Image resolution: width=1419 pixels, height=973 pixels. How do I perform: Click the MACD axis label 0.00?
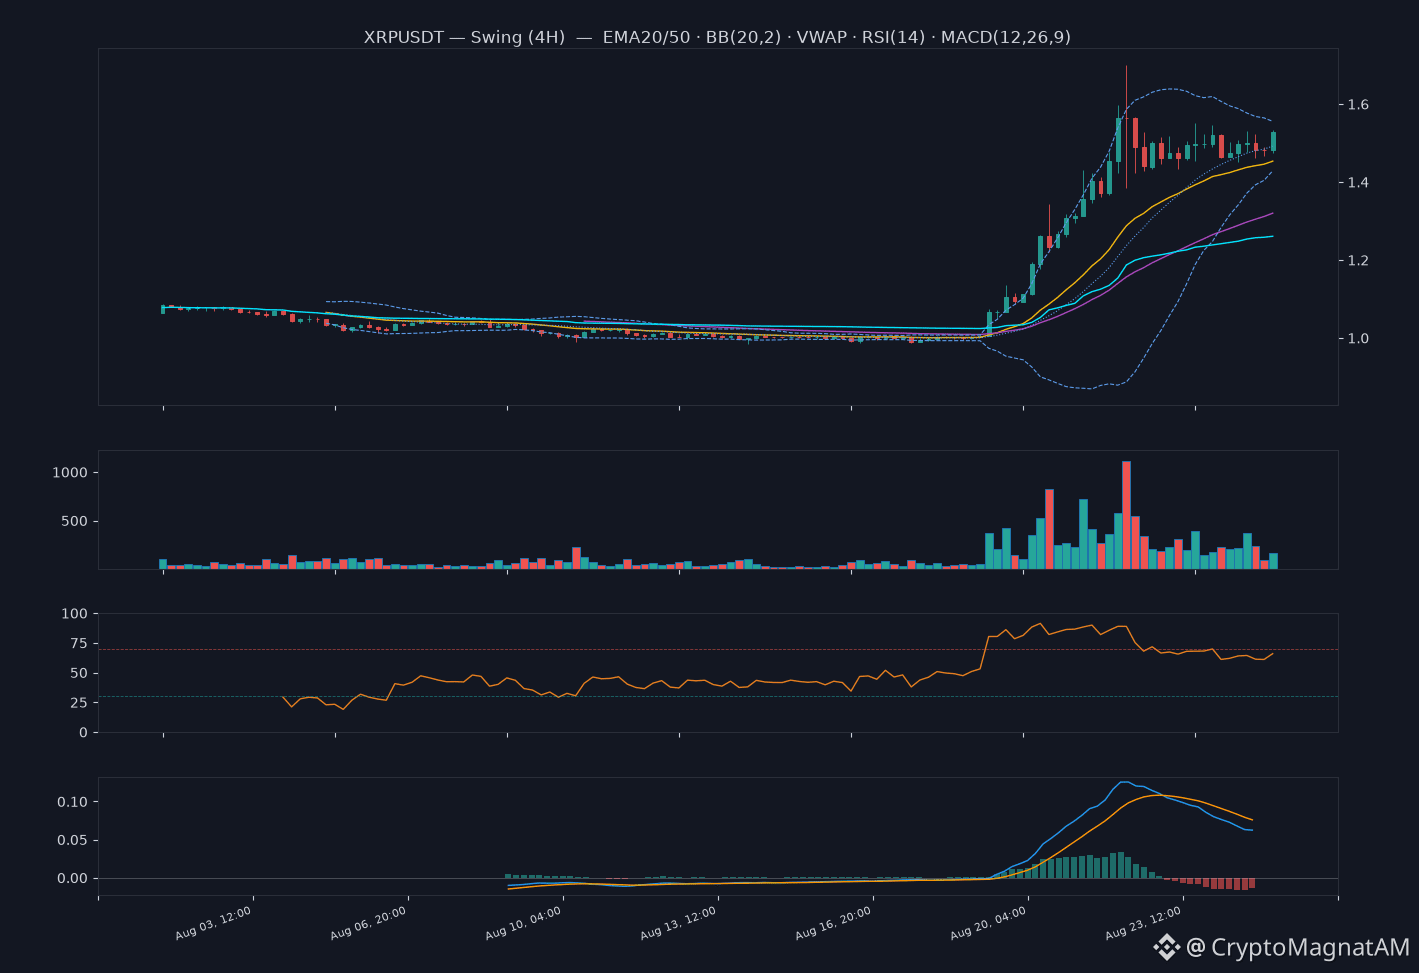[x=74, y=878]
